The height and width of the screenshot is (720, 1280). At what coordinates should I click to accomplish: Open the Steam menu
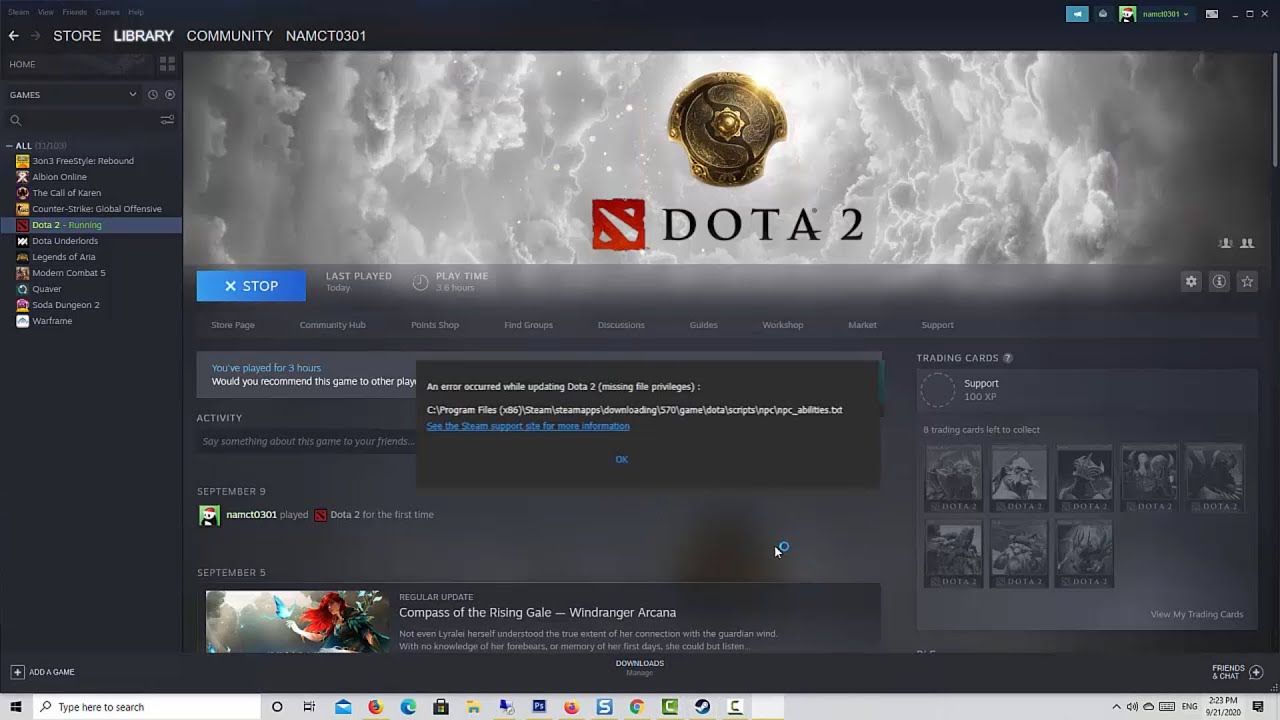pos(18,12)
